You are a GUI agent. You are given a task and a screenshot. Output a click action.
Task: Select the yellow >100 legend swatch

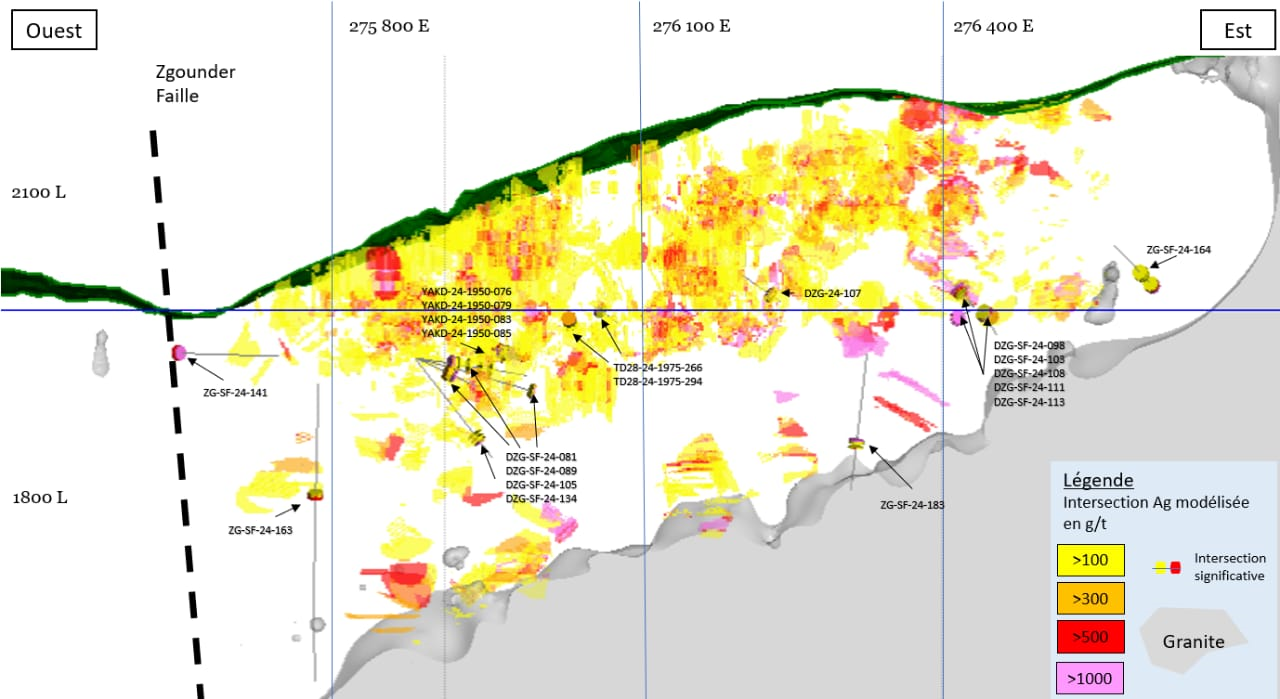[x=1091, y=560]
